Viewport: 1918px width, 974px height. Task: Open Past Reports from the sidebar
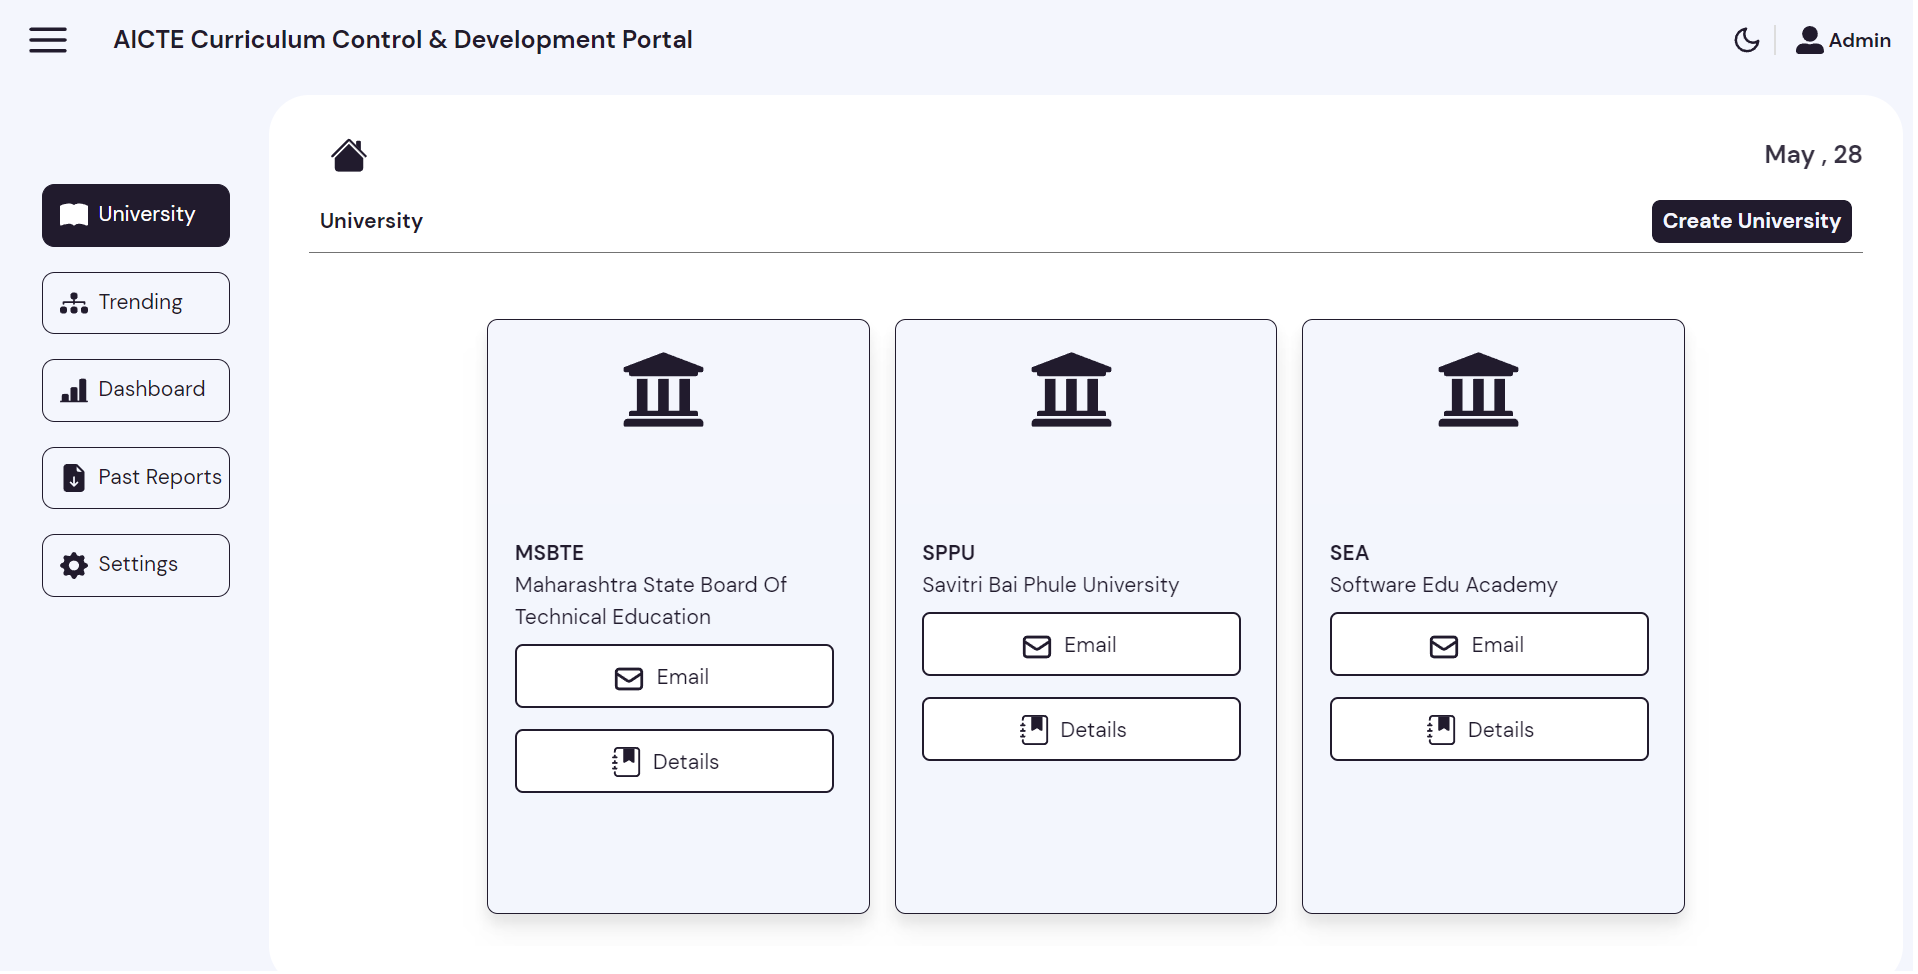(x=136, y=478)
